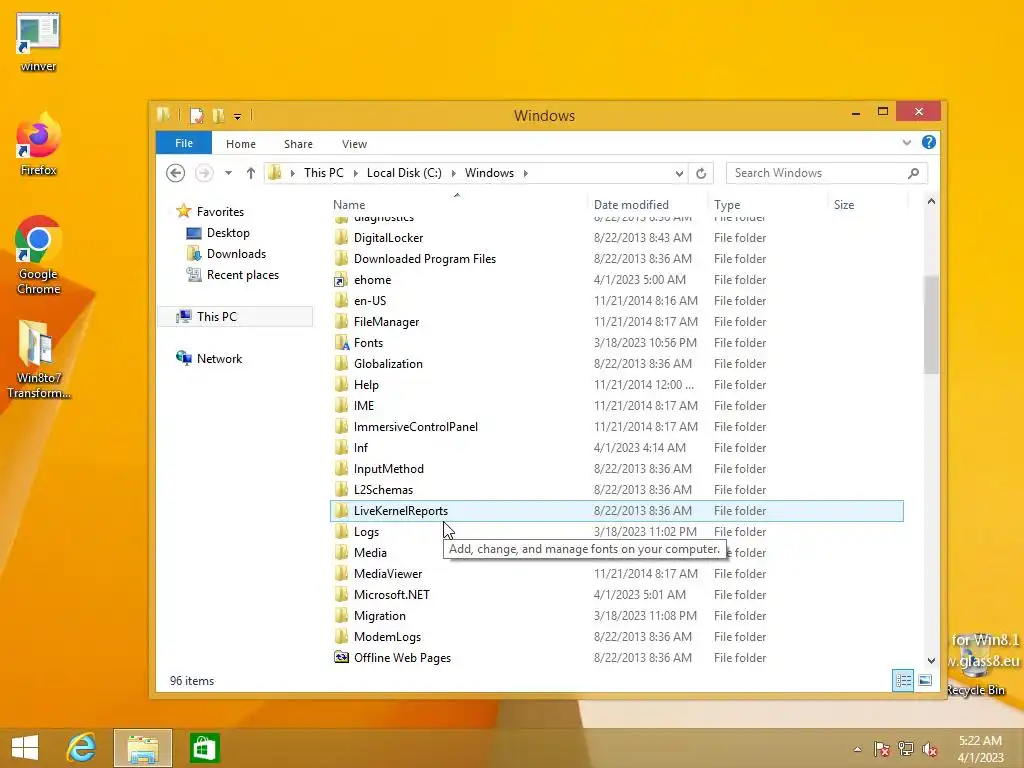Open Google Chrome desktop shortcut
Screen dimensions: 1024x768
[x=38, y=255]
